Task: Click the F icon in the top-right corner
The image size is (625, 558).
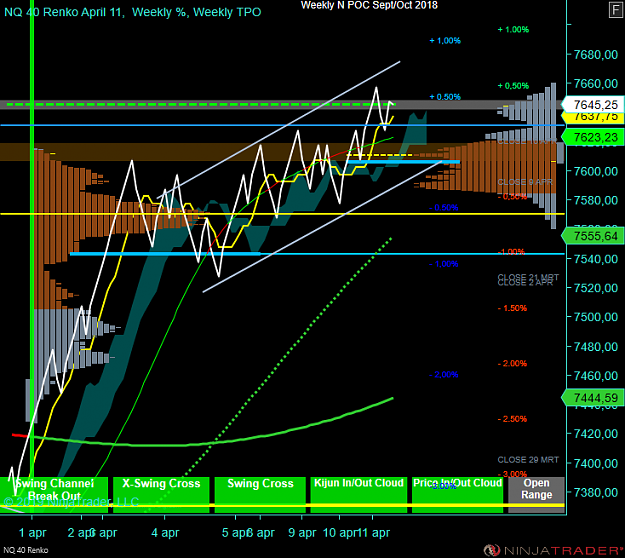Action: (616, 10)
